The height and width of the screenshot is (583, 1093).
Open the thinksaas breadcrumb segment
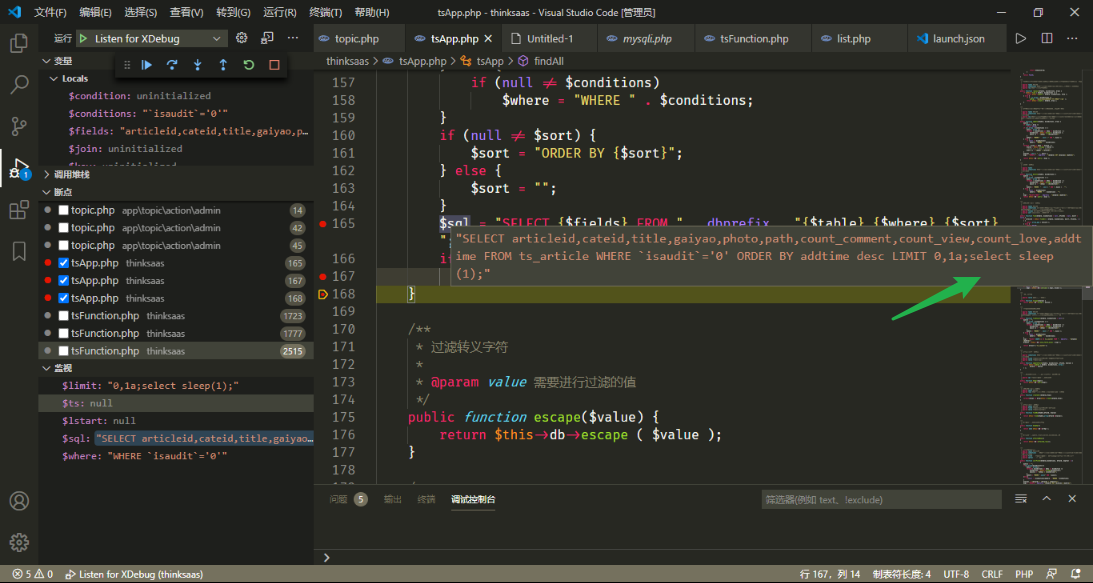(x=348, y=61)
